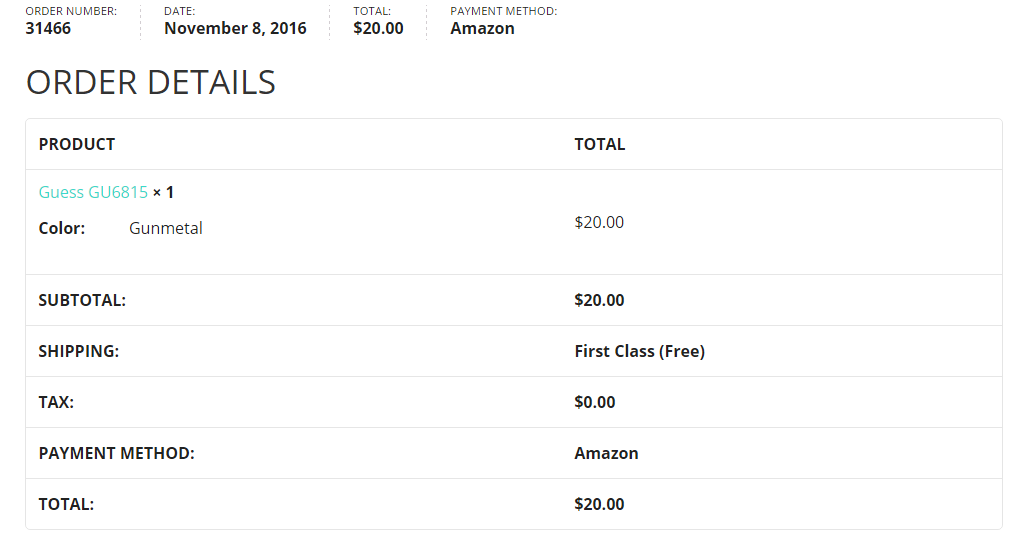Viewport: 1030px width, 543px height.
Task: Click Amazon in the table's payment row
Action: coord(606,453)
